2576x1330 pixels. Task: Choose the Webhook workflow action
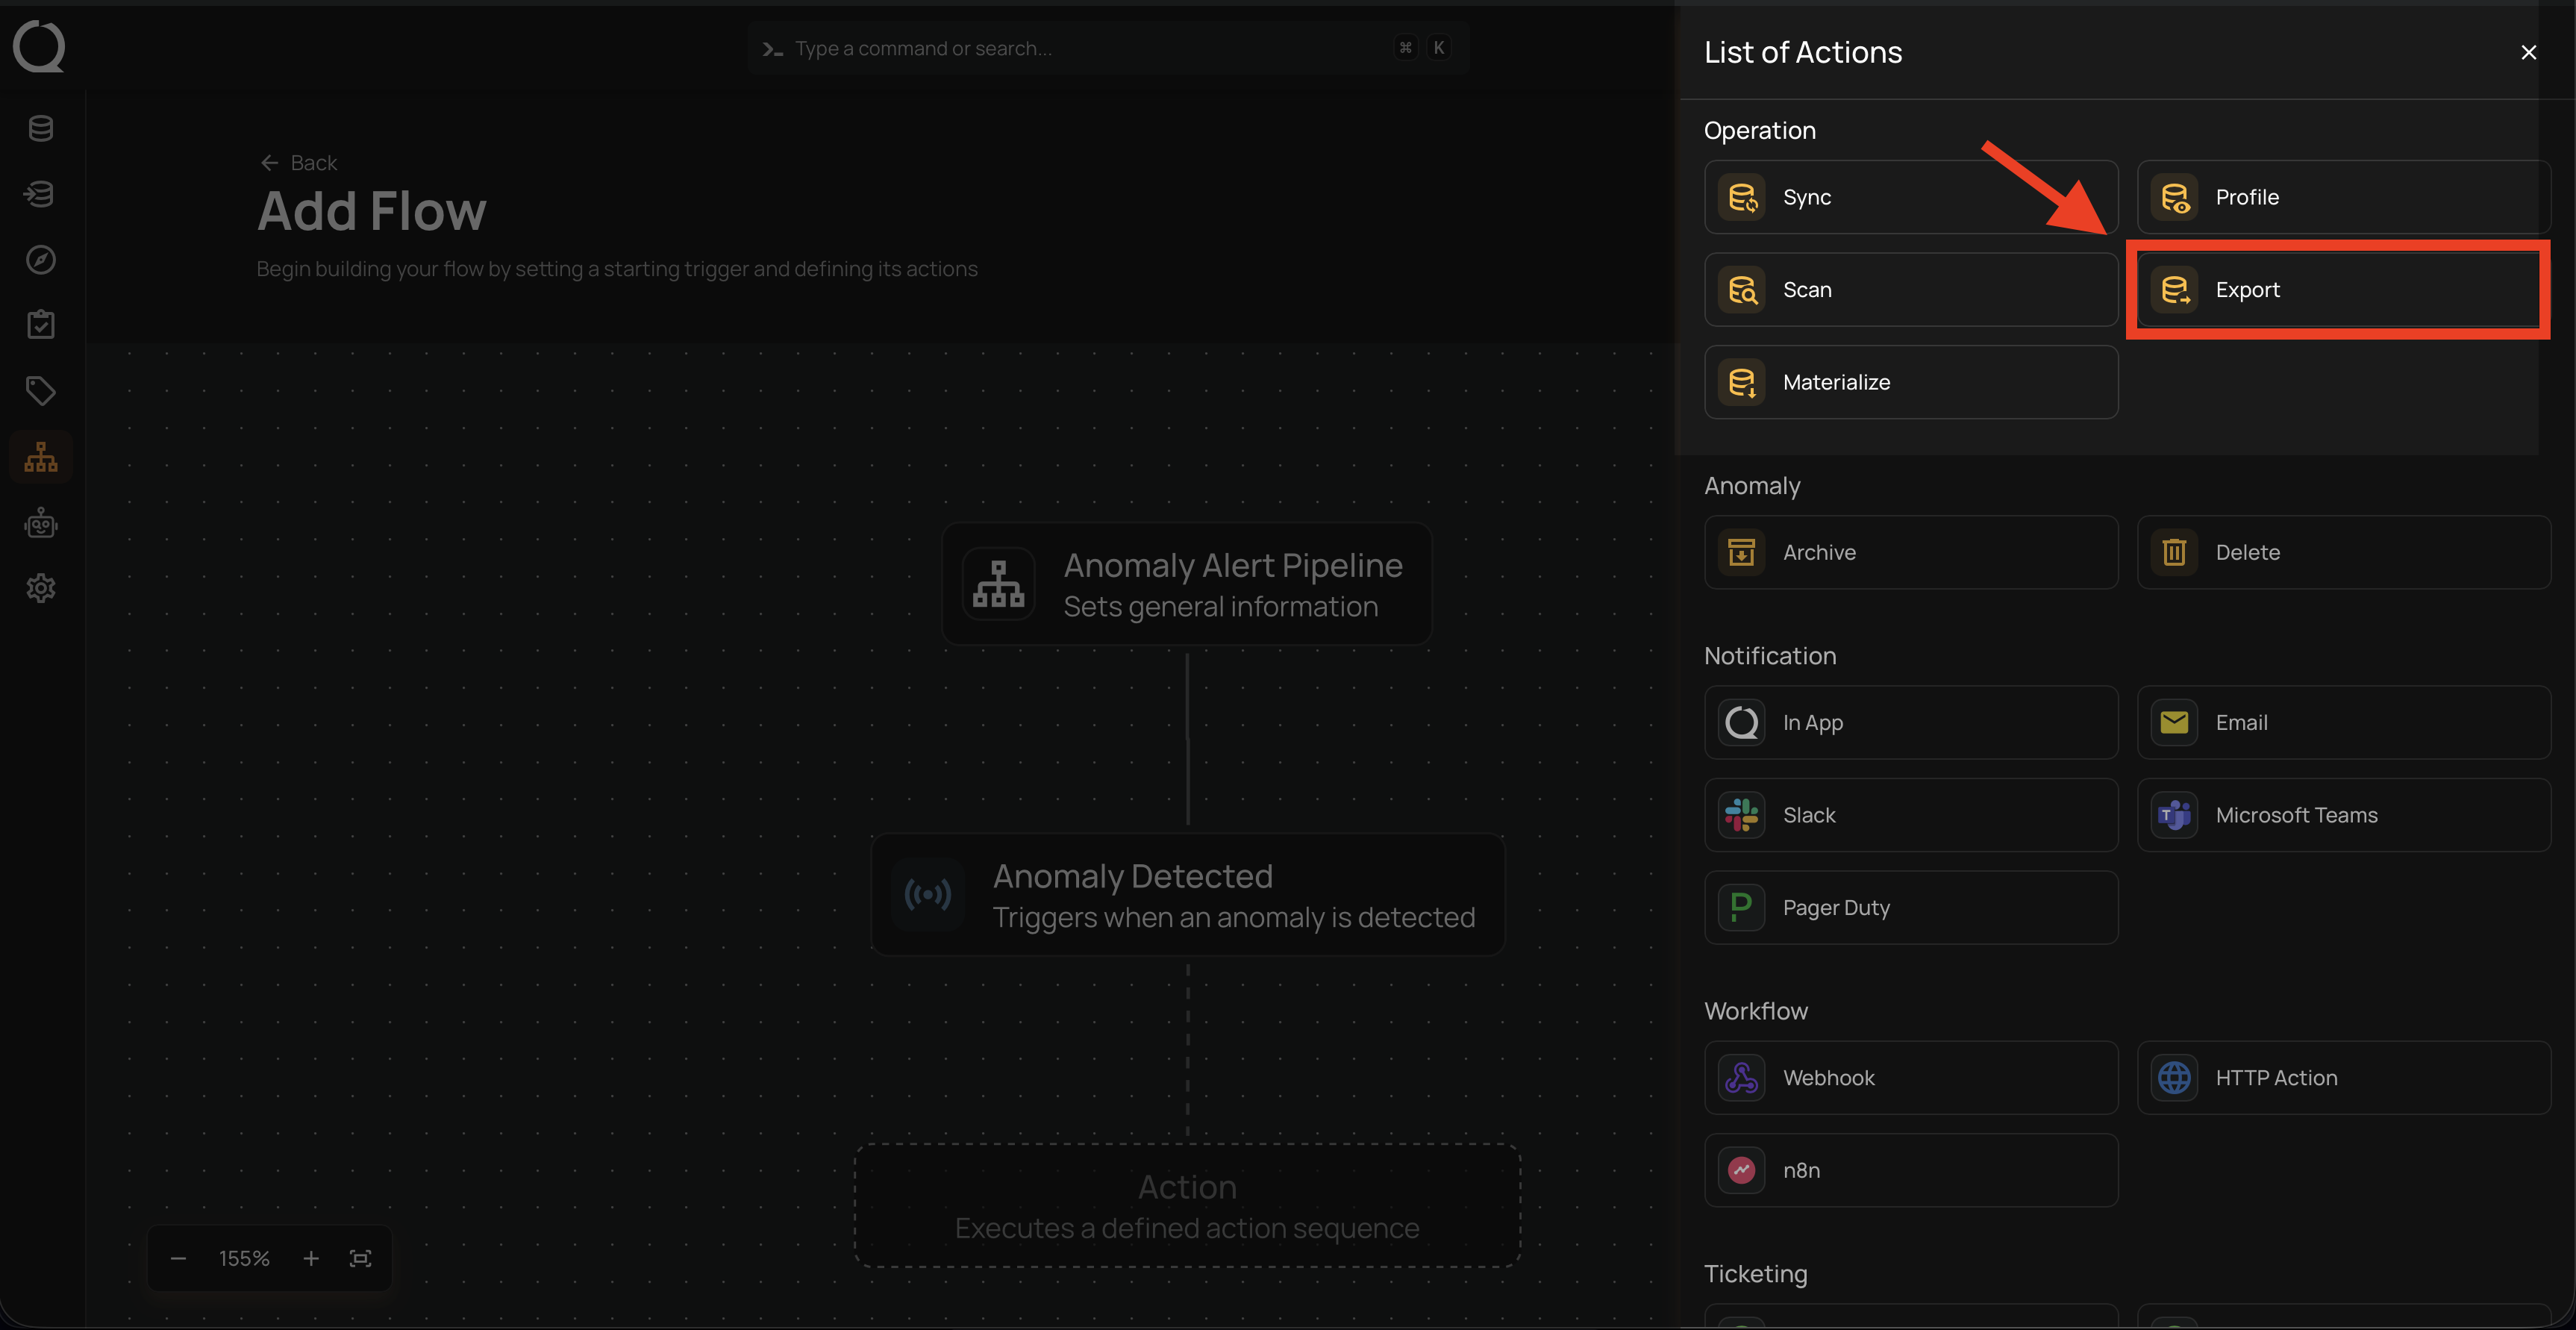[1910, 1078]
